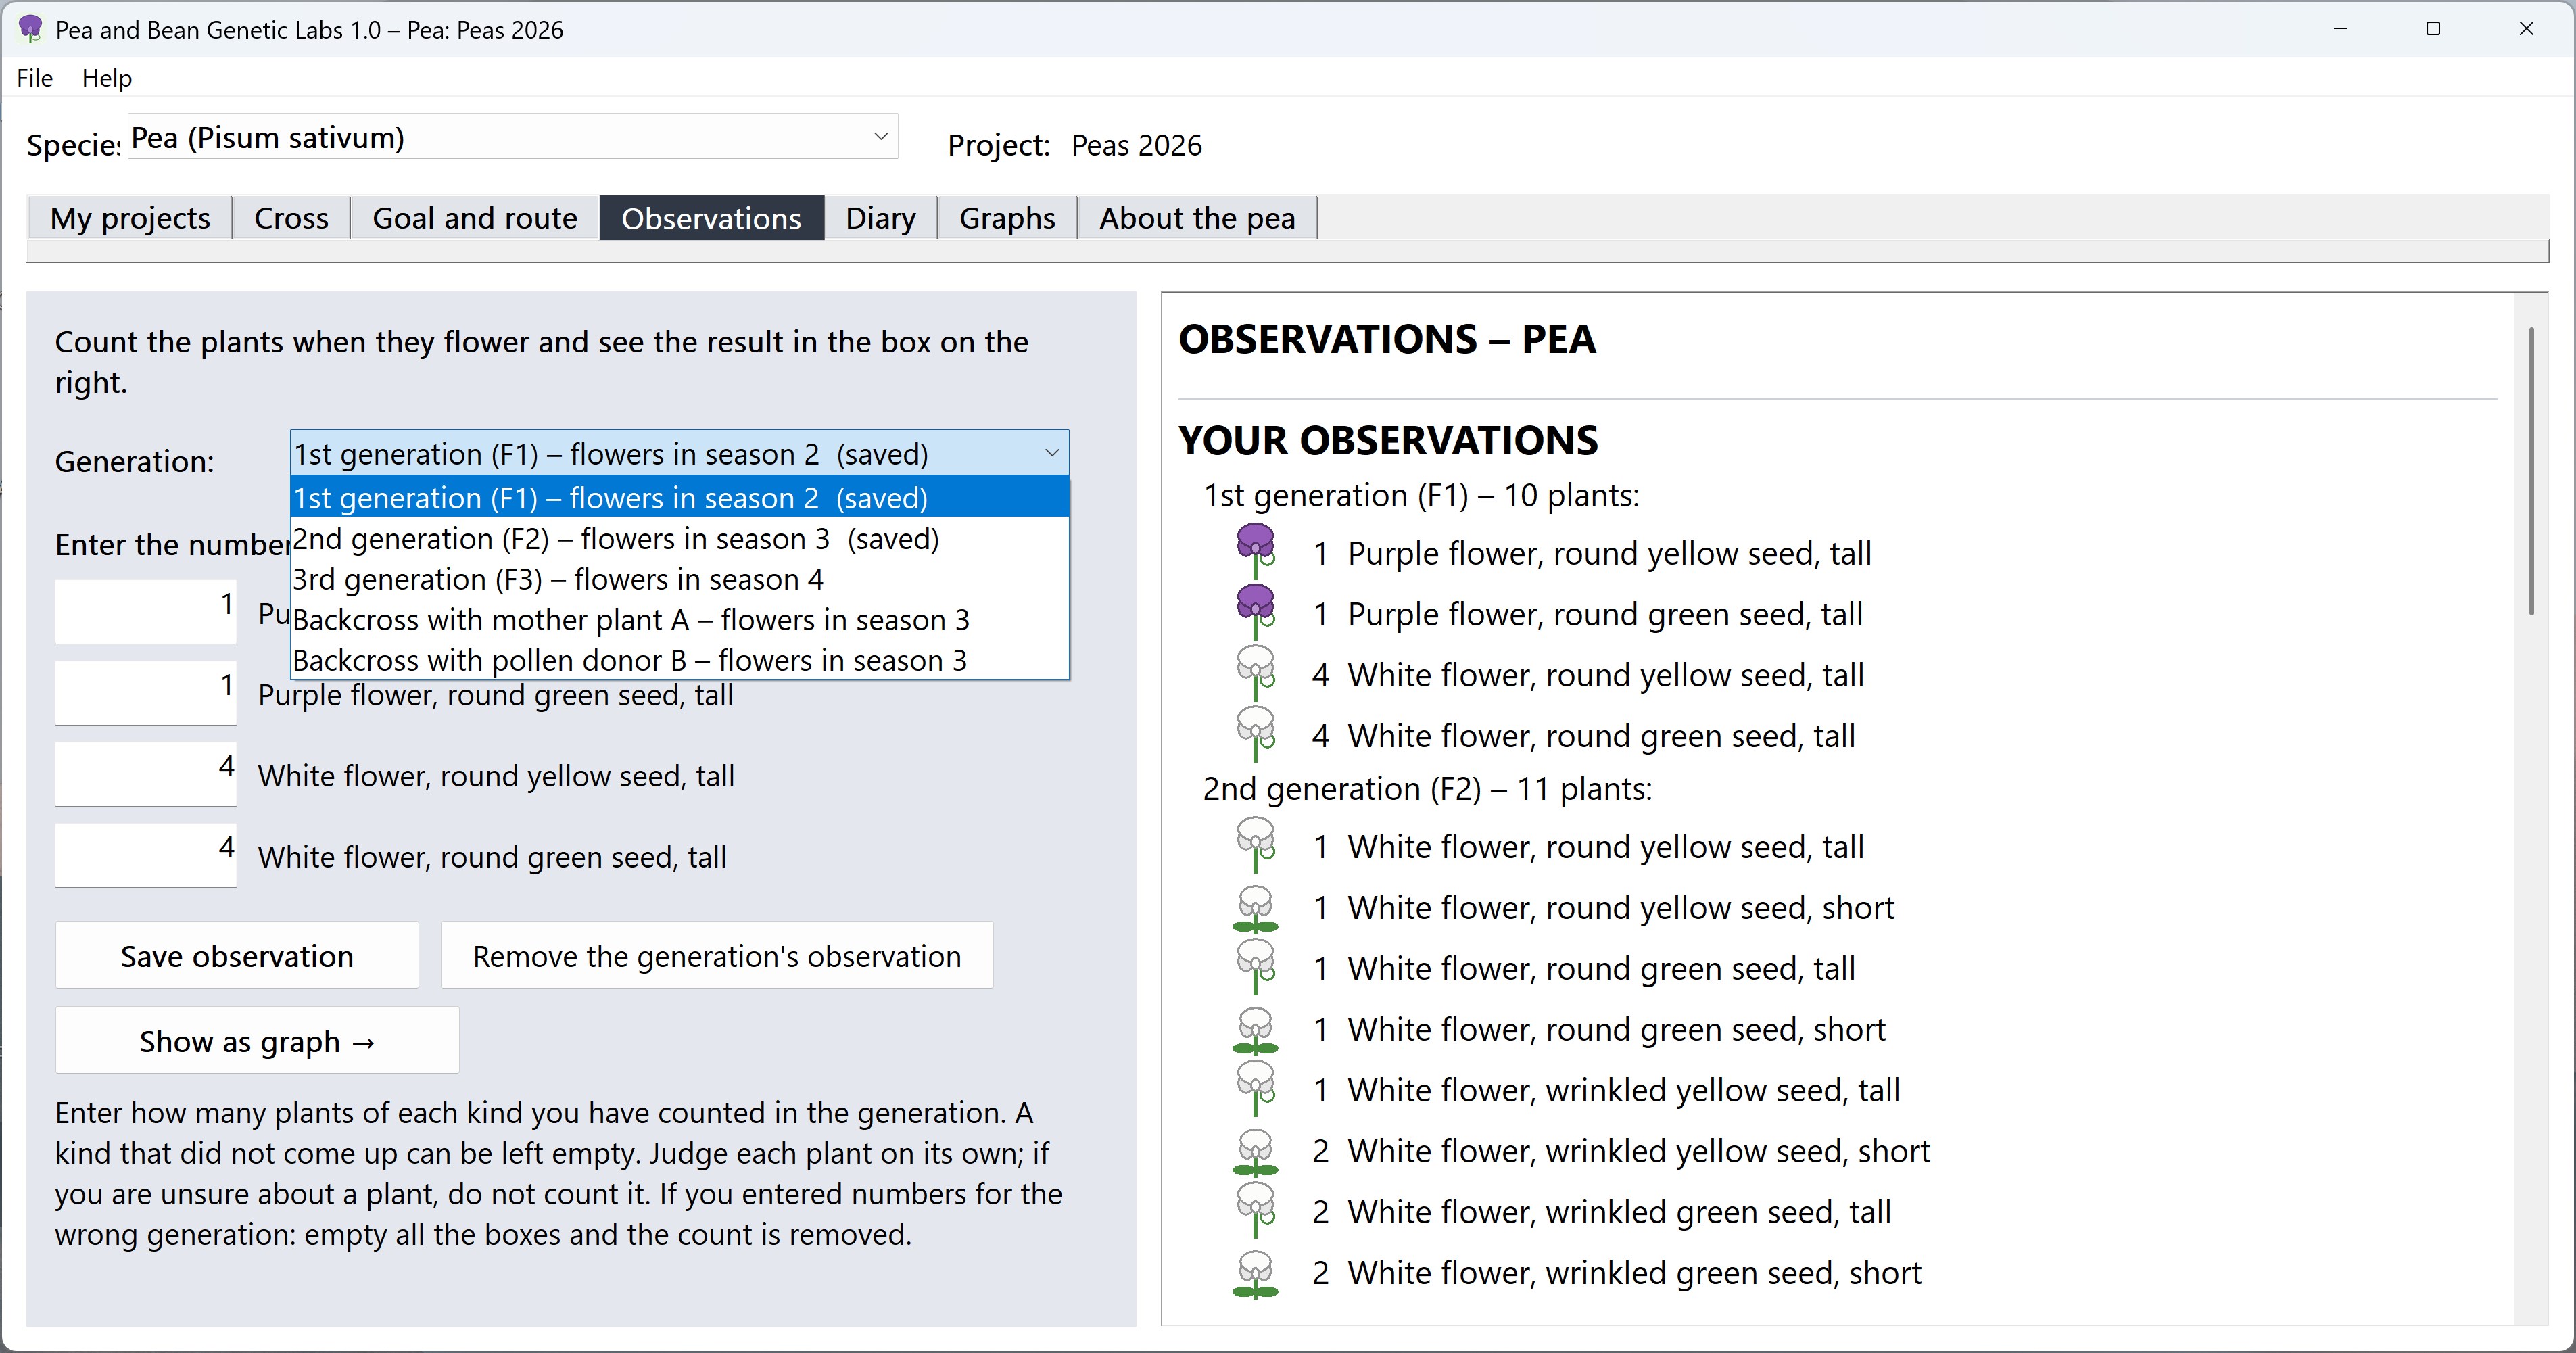Open the Graphs tab
This screenshot has height=1353, width=2576.
click(1007, 218)
